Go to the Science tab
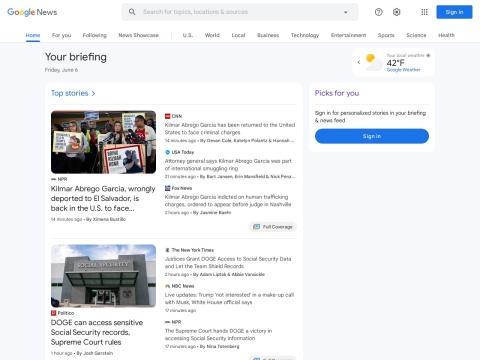 click(416, 35)
